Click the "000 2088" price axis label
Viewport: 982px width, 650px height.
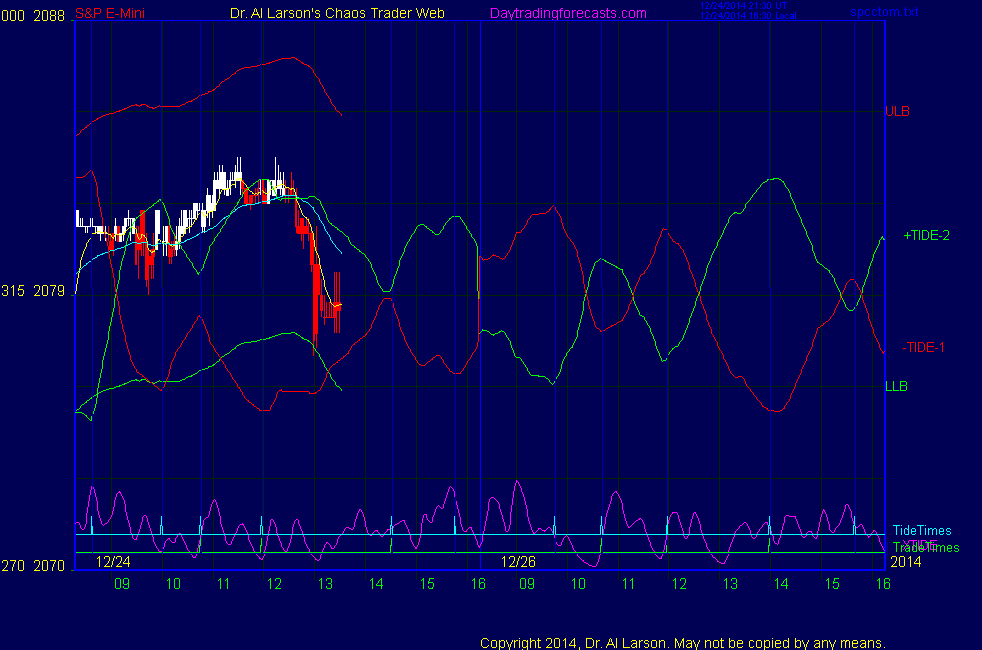pyautogui.click(x=33, y=16)
